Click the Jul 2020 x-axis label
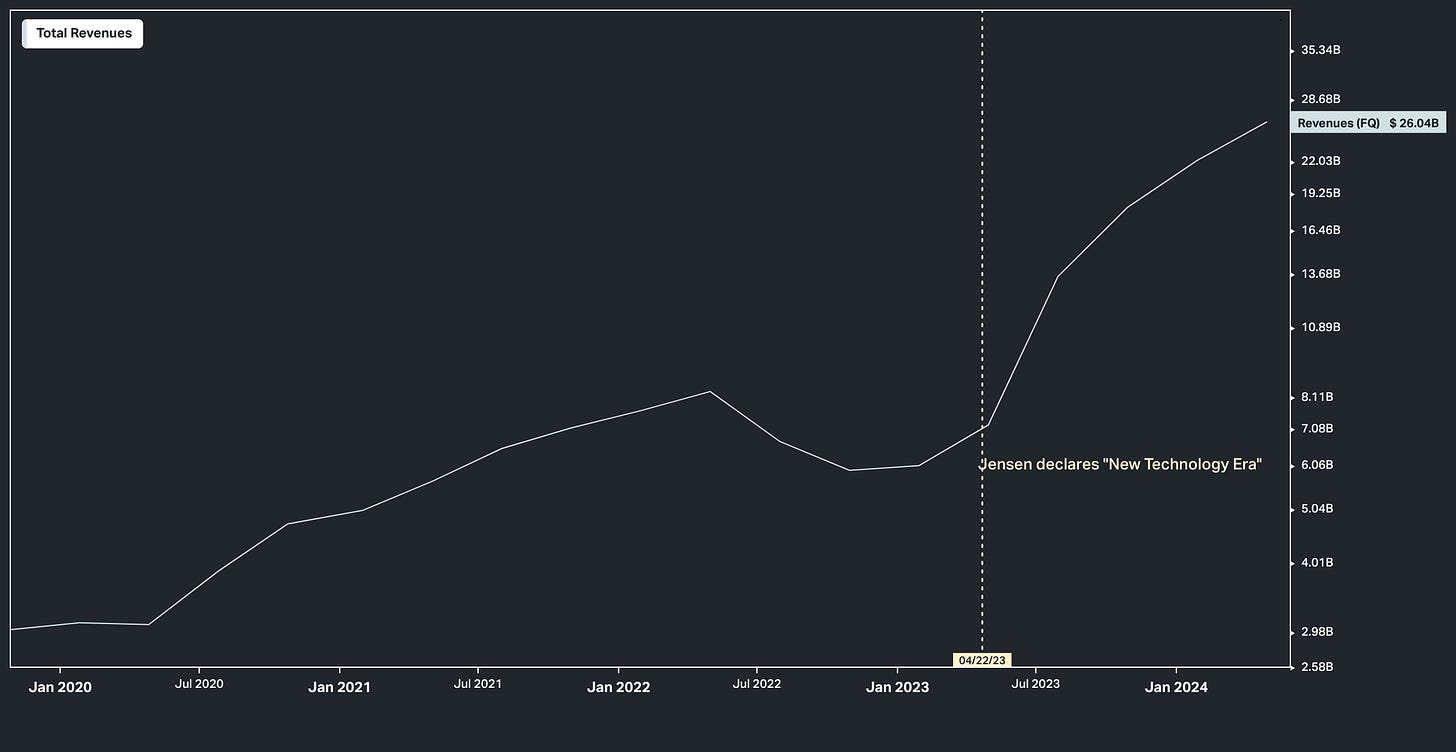Viewport: 1456px width, 752px height. (199, 684)
